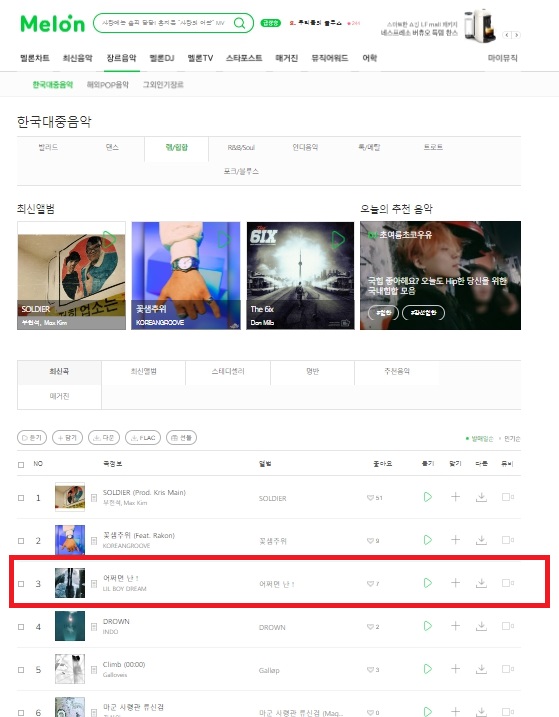Open the music video icon for row 4 DROWN
The height and width of the screenshot is (717, 559).
pyautogui.click(x=507, y=626)
